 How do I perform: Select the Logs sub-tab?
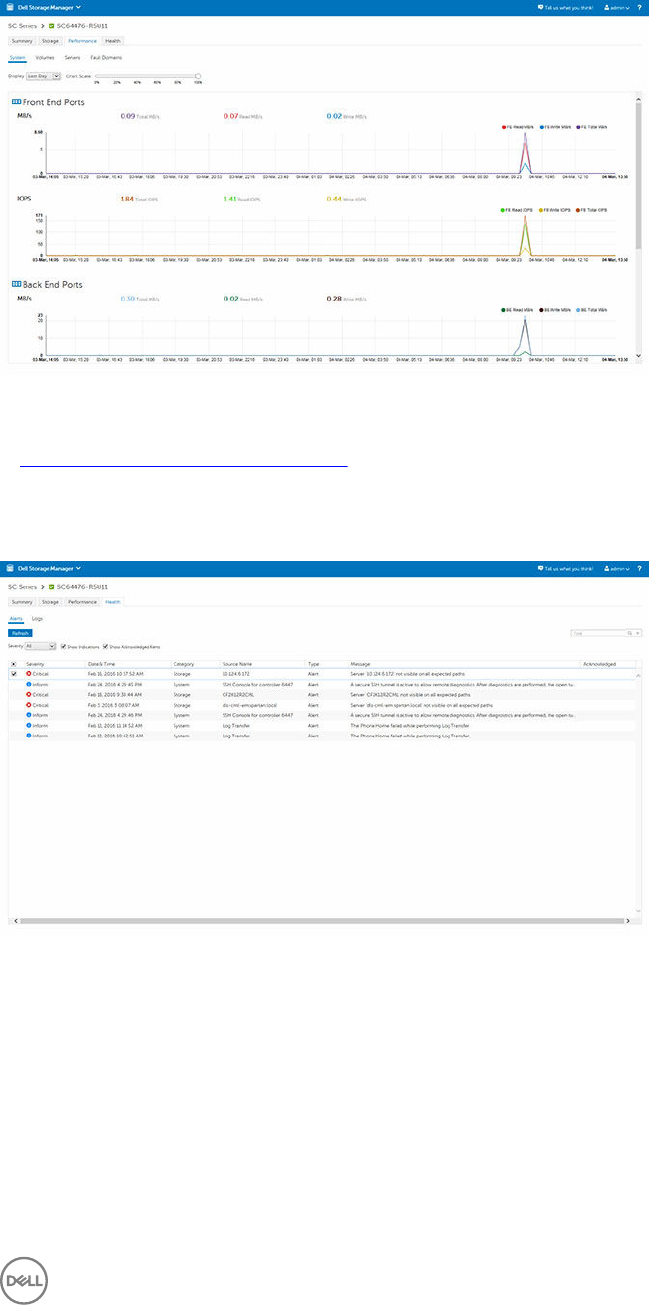tap(37, 619)
